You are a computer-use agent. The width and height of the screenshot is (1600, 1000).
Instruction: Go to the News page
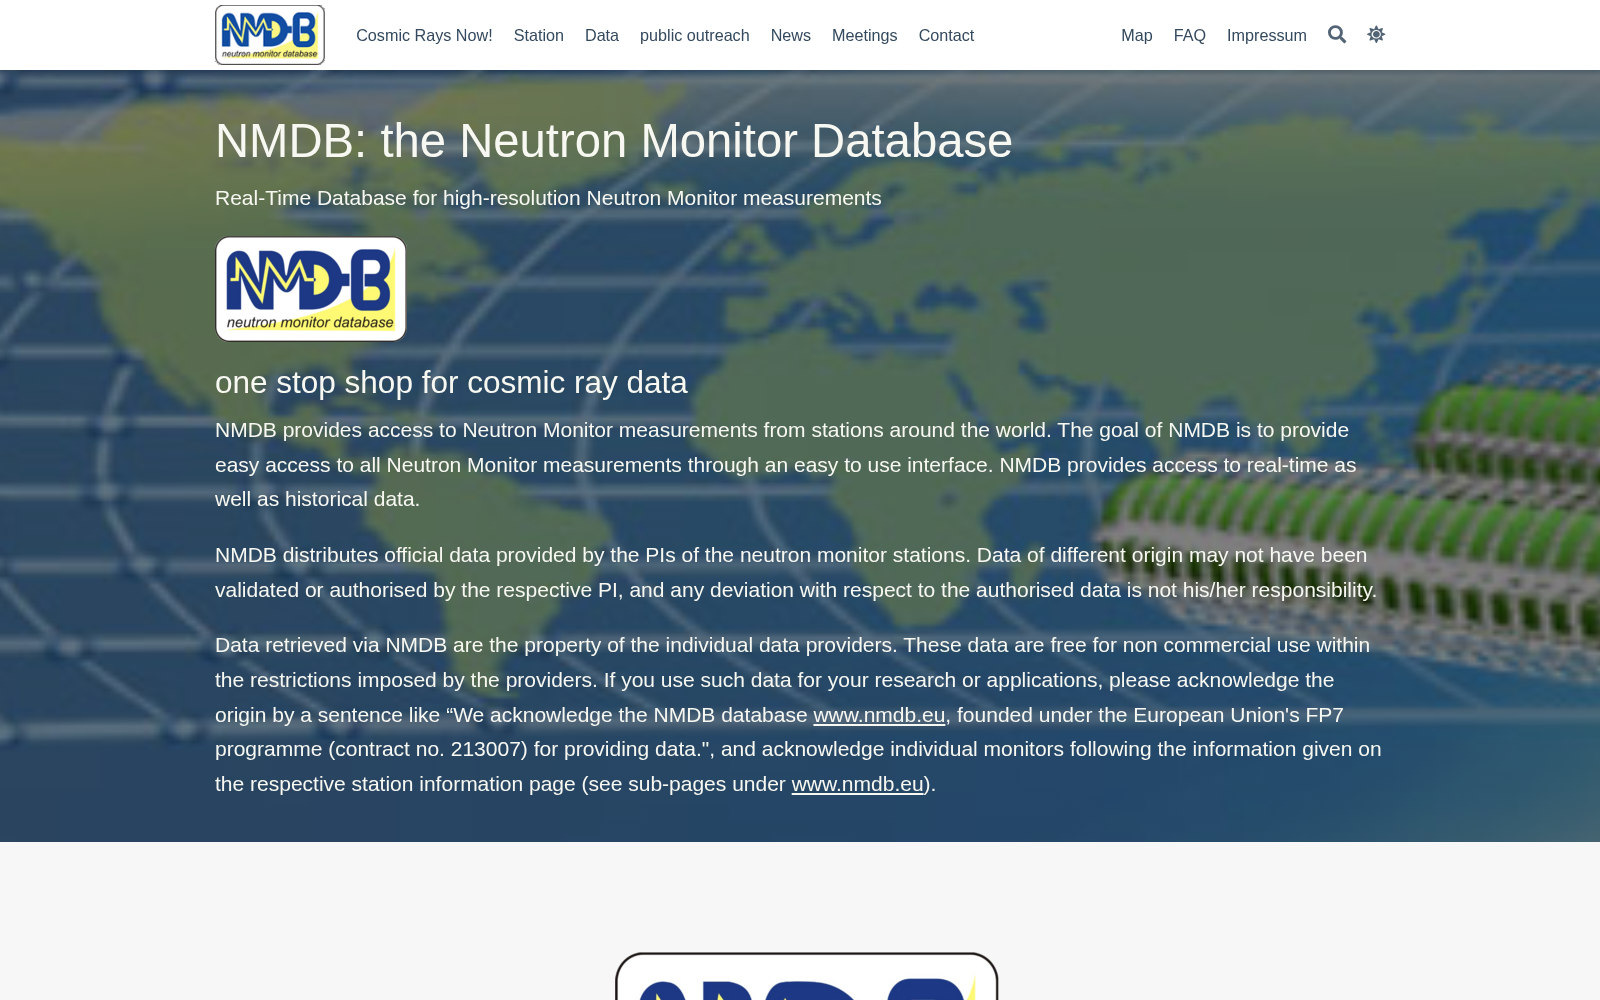point(791,35)
